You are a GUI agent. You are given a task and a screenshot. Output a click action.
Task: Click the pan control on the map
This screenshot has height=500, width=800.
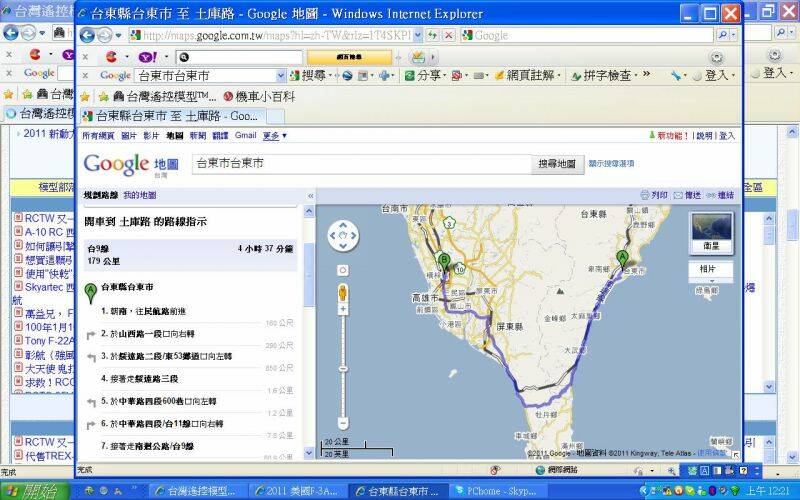[343, 235]
